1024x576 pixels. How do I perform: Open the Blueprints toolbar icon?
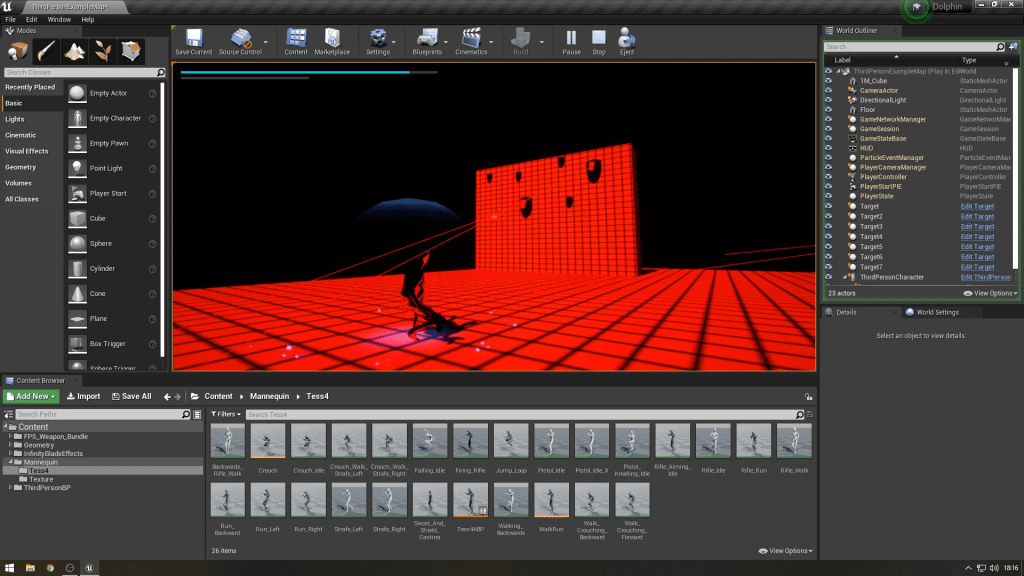[x=427, y=41]
